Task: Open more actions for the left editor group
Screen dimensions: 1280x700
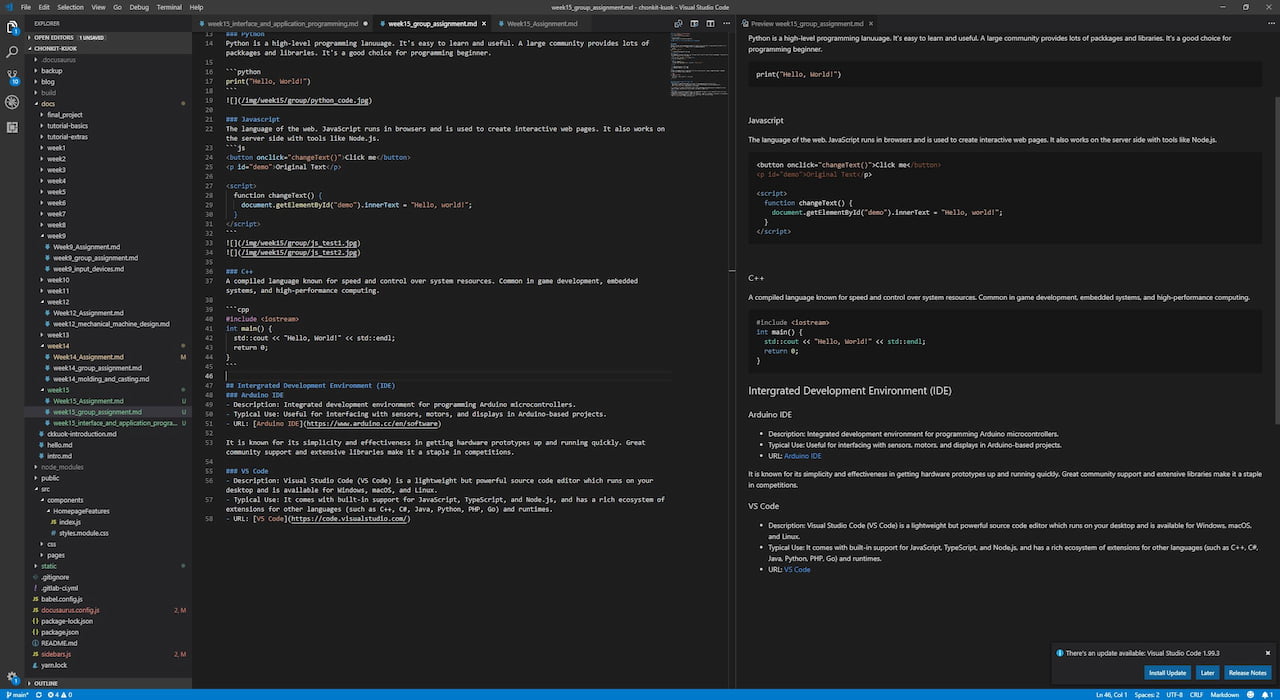Action: pos(725,22)
